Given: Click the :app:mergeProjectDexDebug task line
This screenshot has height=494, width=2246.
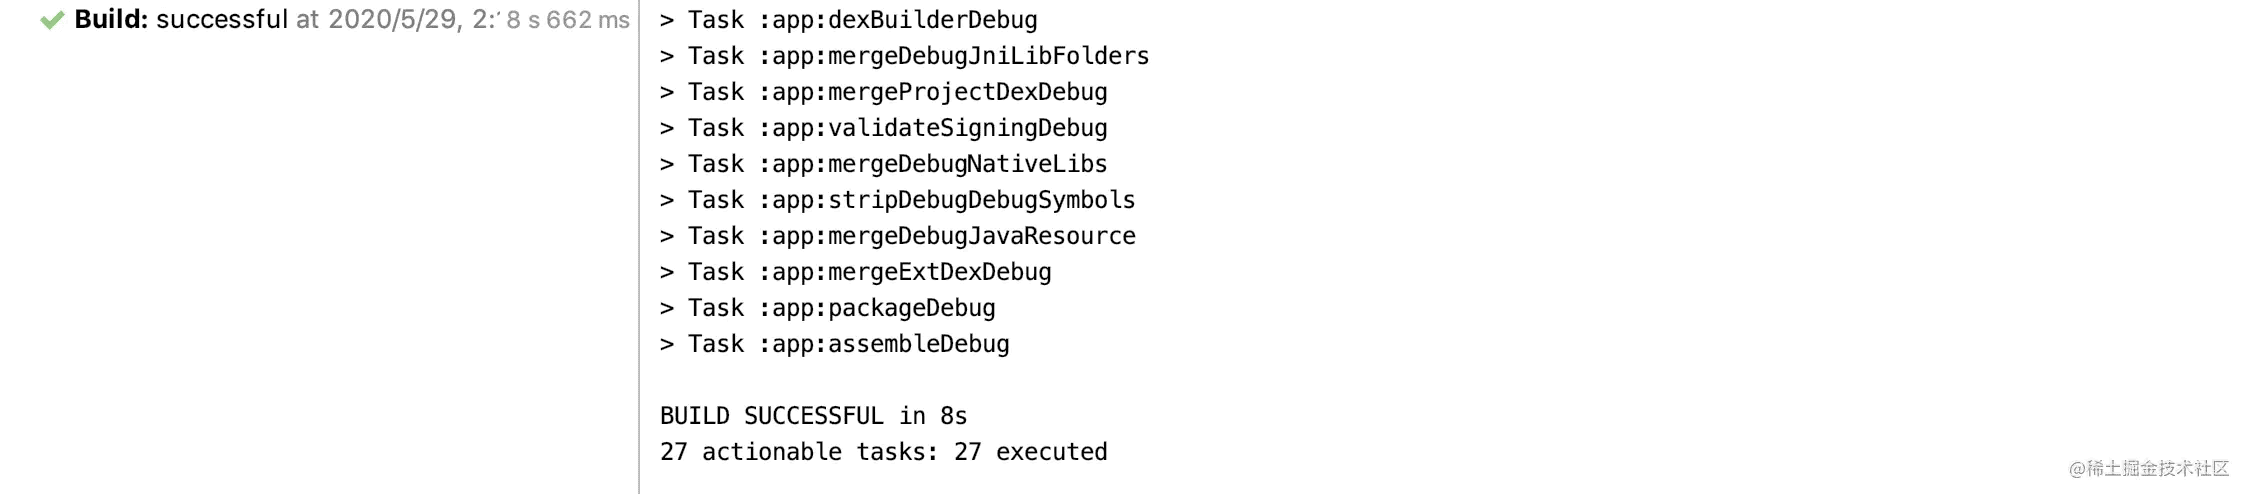Looking at the screenshot, I should click(x=883, y=92).
